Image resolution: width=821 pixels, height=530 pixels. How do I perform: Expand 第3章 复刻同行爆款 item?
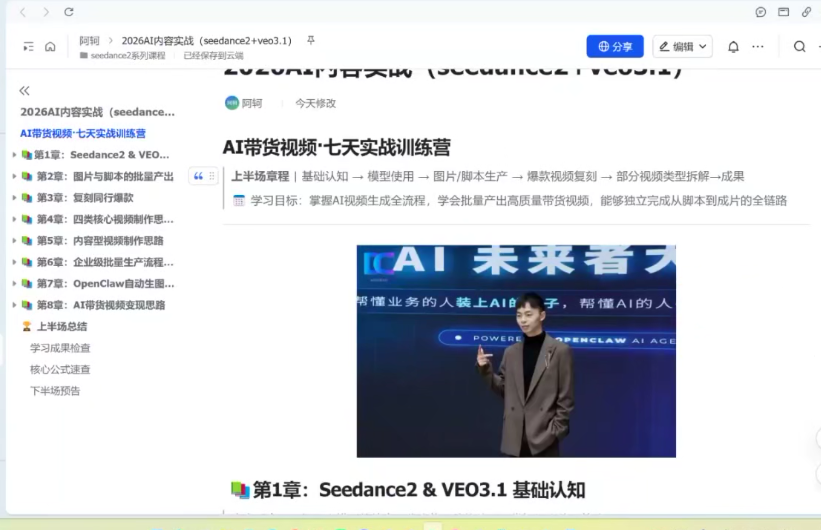[14, 197]
